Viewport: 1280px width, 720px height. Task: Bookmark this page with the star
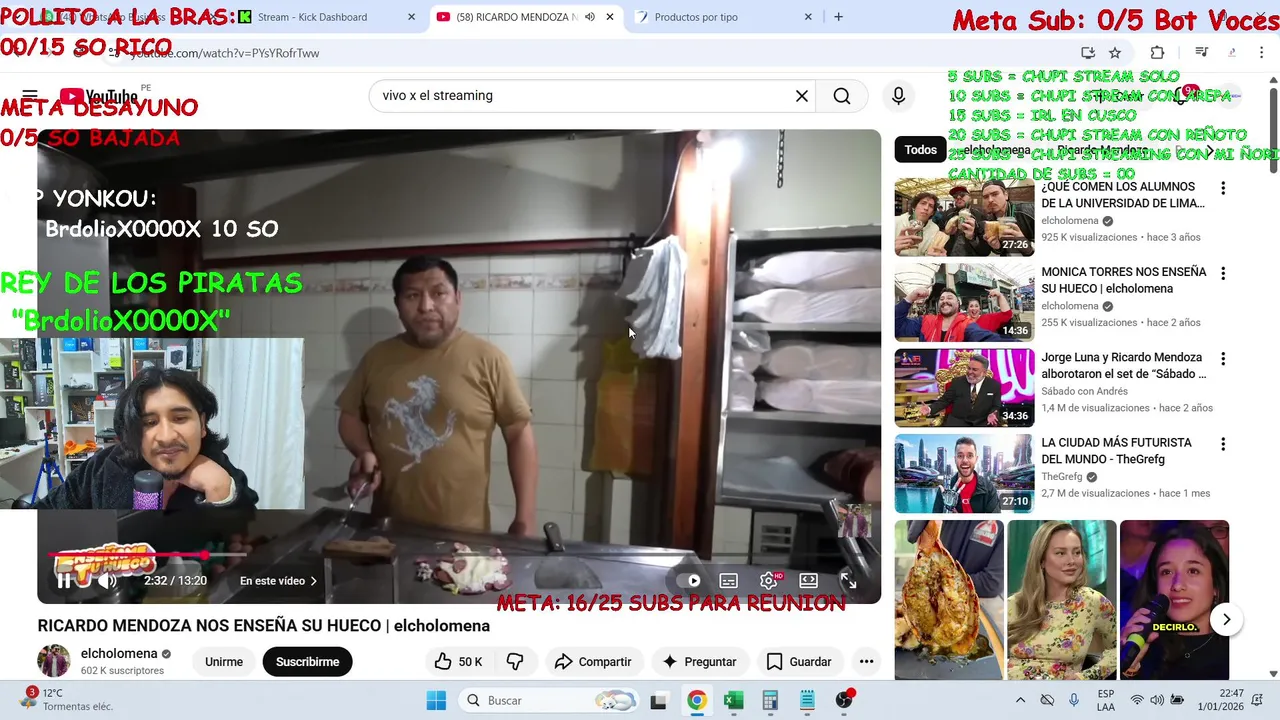[x=1115, y=53]
